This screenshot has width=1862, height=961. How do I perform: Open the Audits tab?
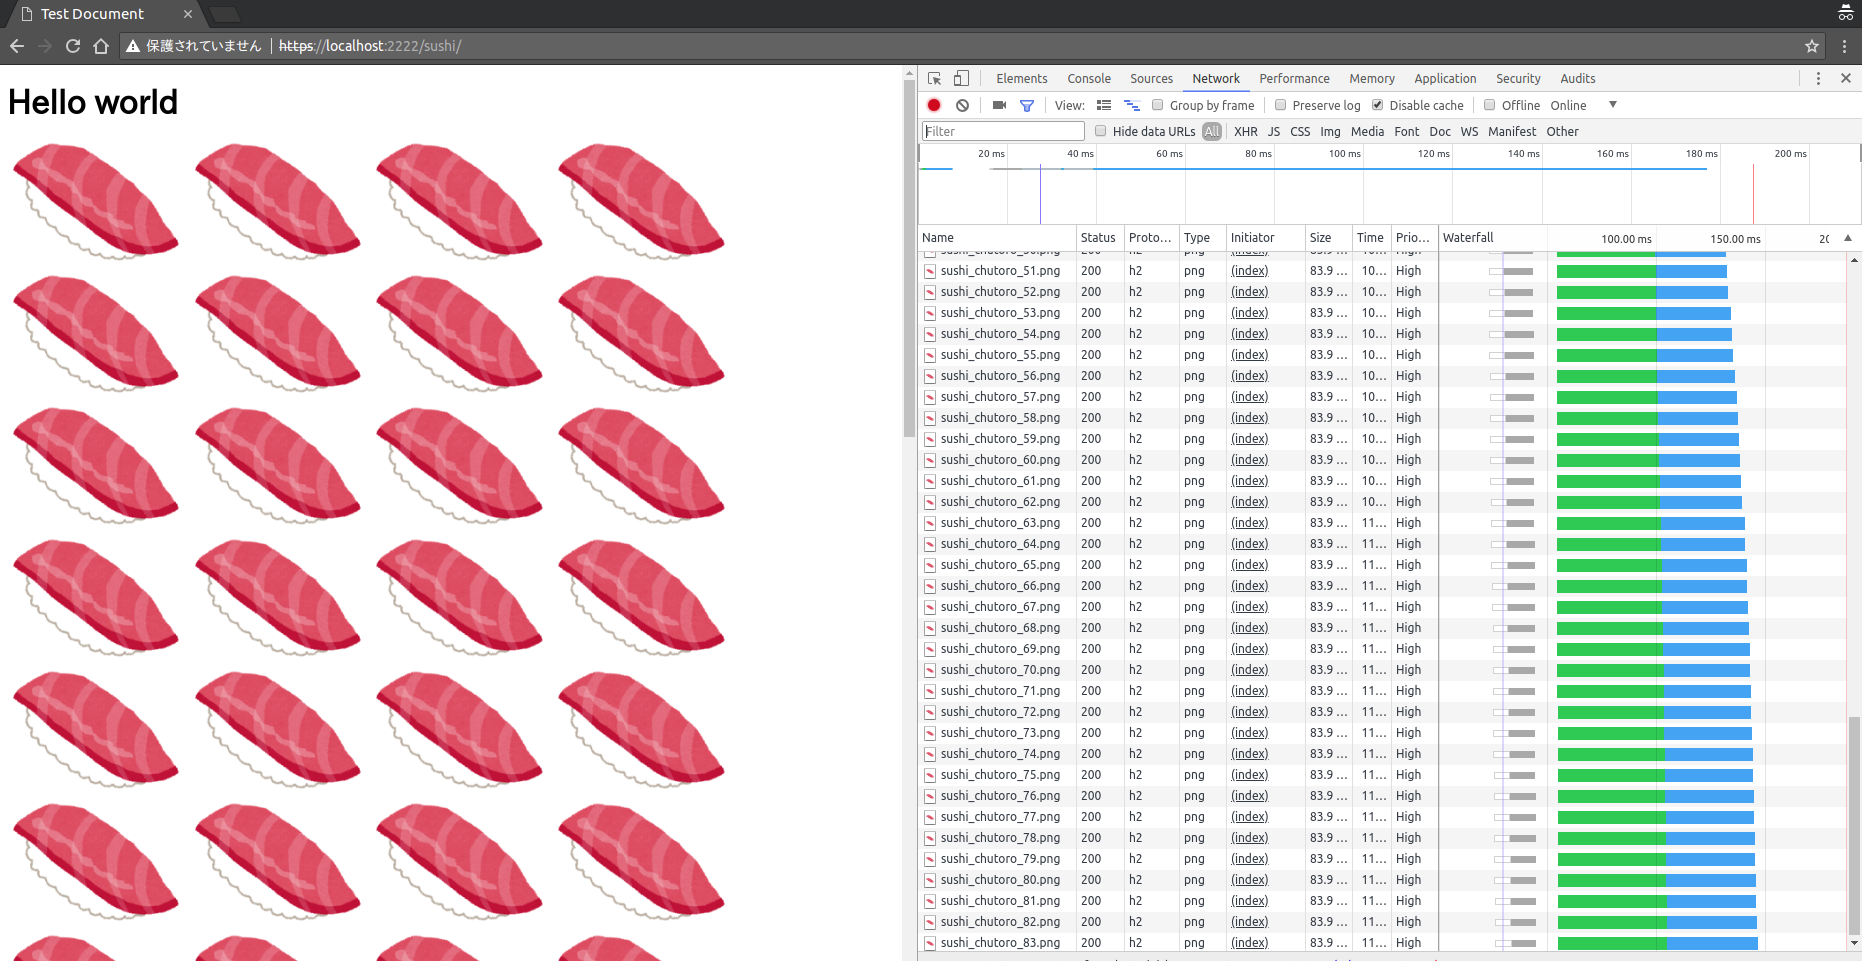[1578, 78]
